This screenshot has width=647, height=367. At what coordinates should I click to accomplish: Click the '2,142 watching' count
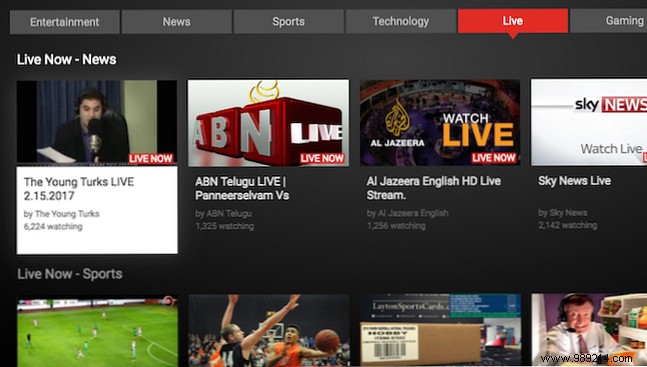coord(567,225)
